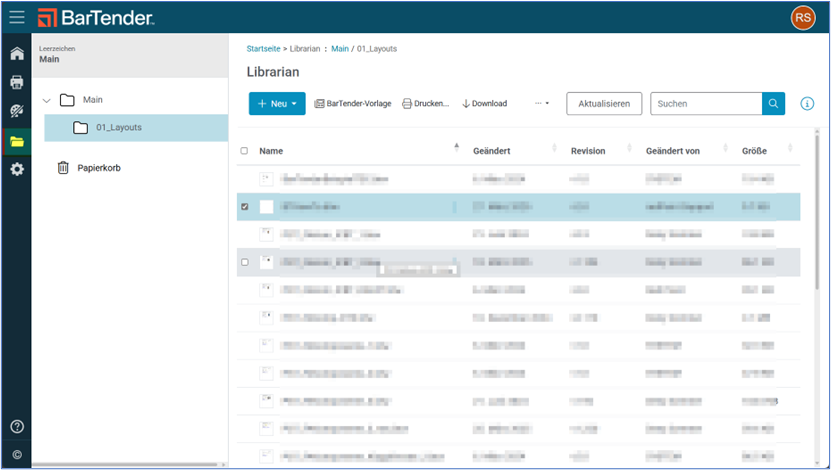Open the help question mark icon
The height and width of the screenshot is (470, 831).
click(17, 427)
